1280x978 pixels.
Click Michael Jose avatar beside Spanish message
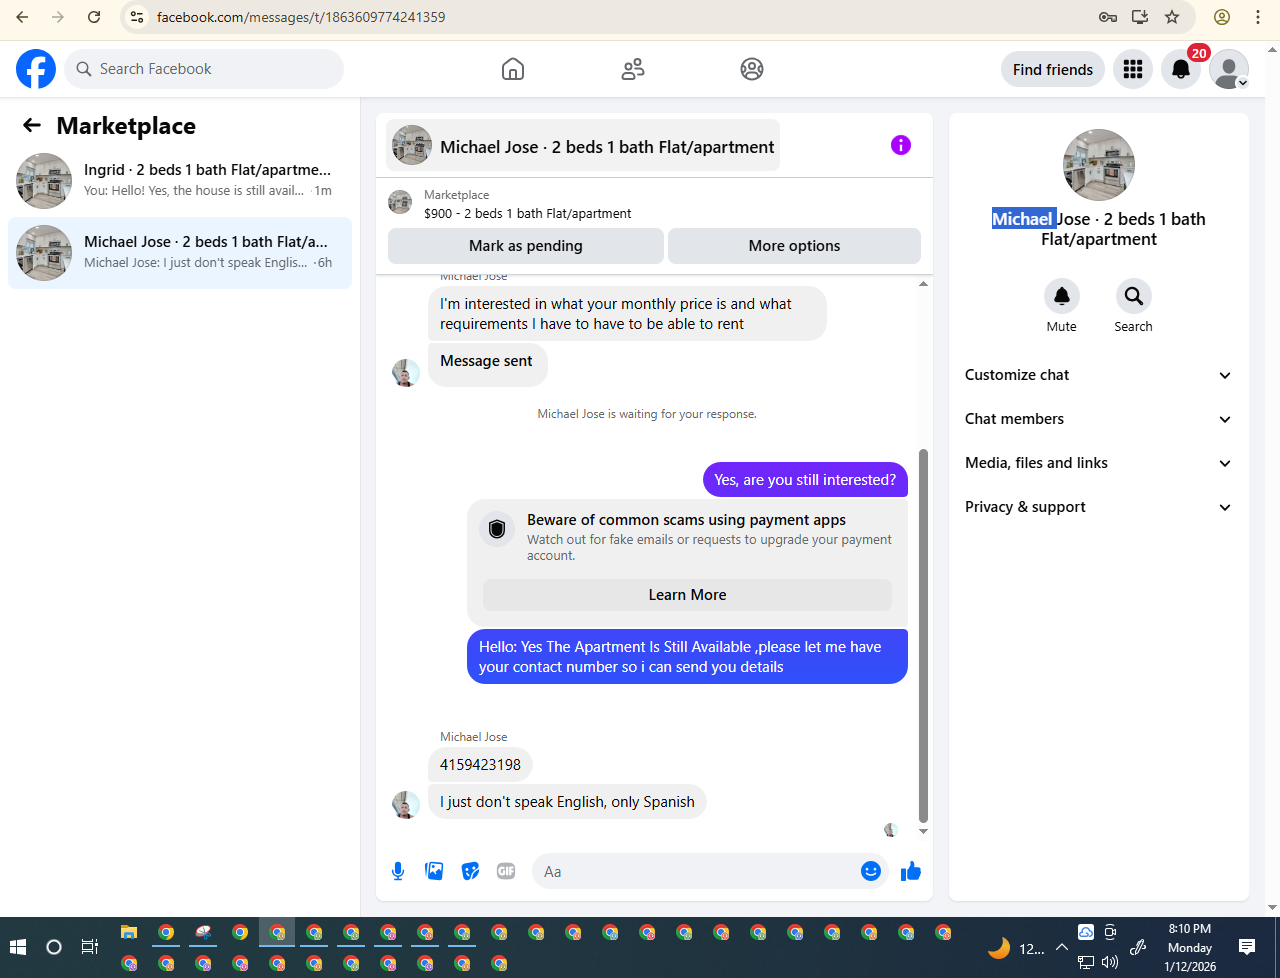[406, 805]
